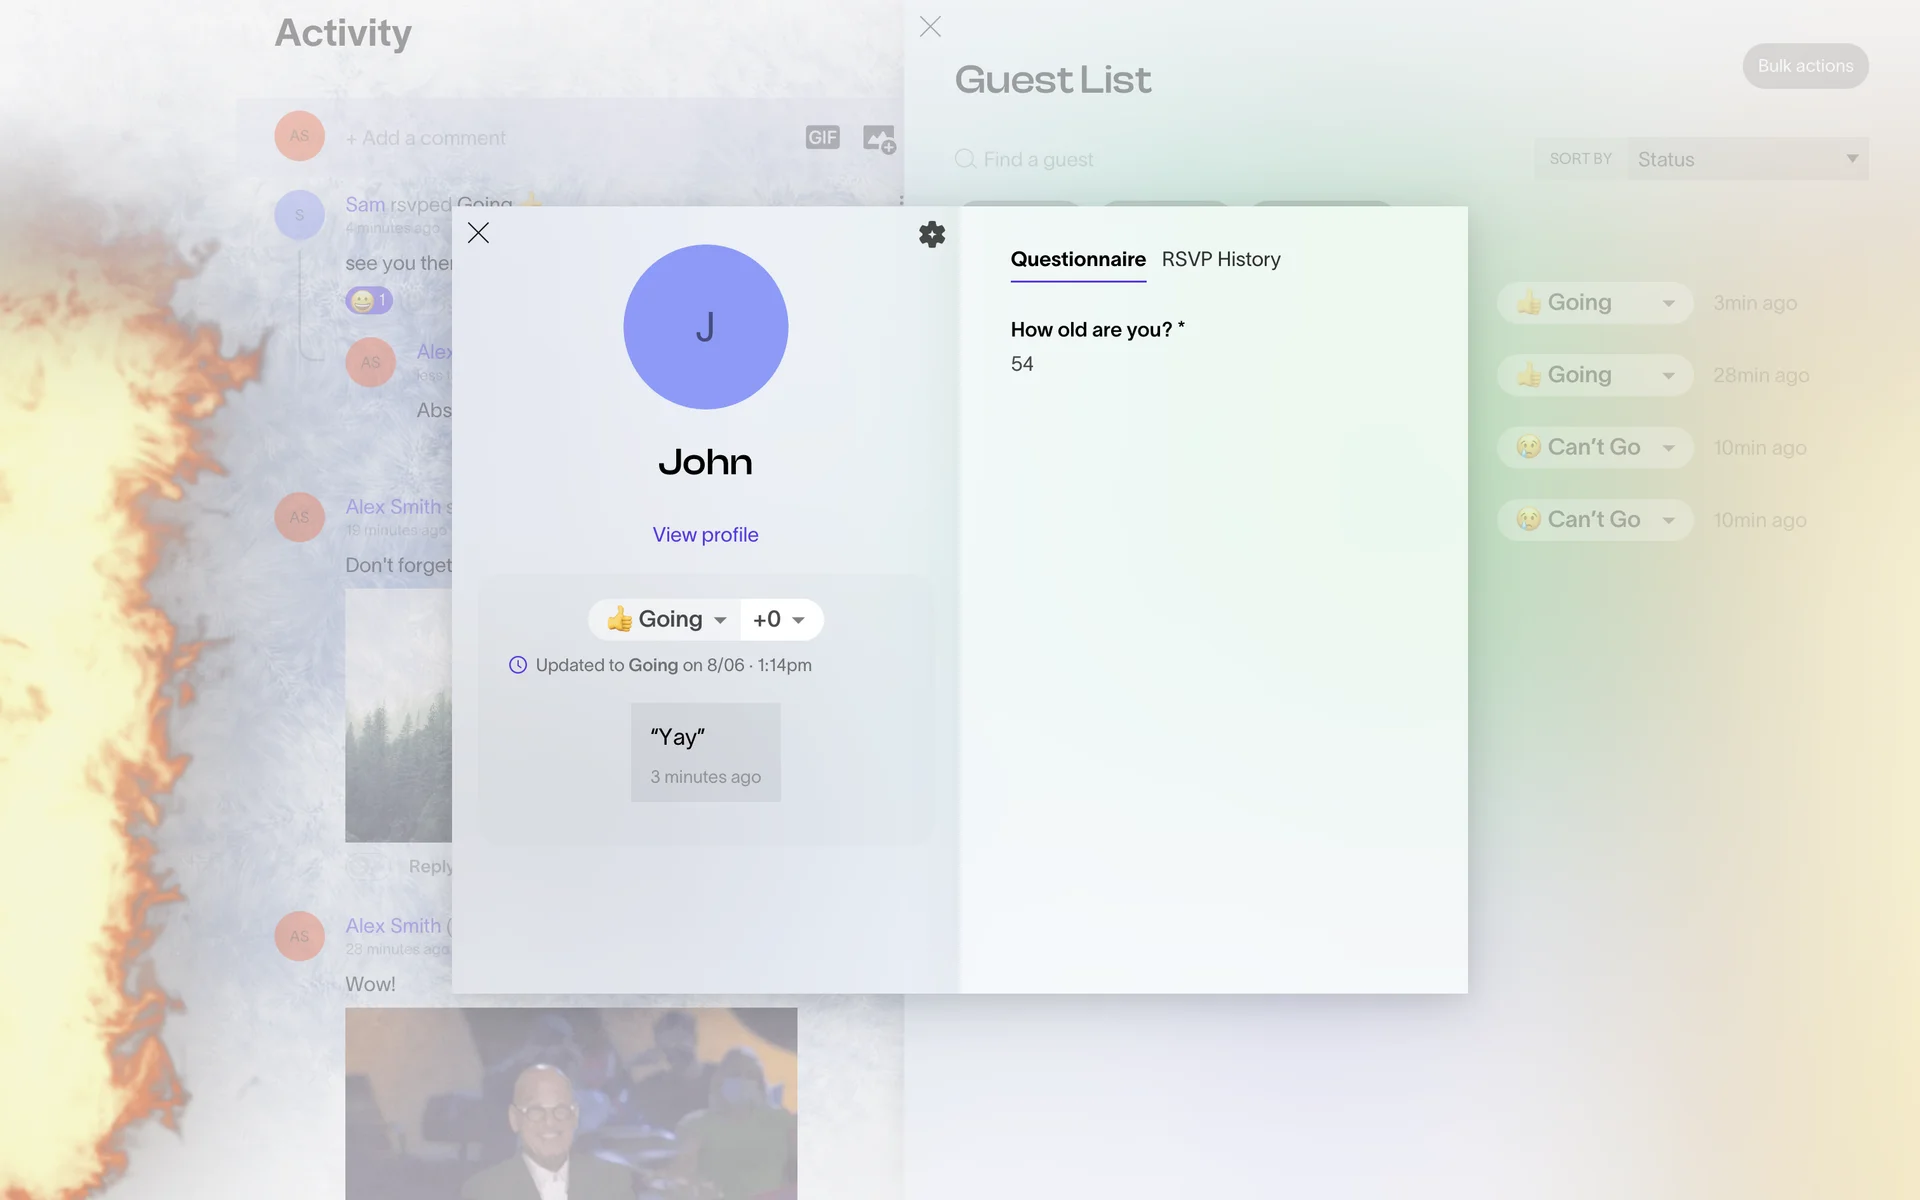Close John's guest details modal
This screenshot has width=1920, height=1200.
click(x=478, y=233)
